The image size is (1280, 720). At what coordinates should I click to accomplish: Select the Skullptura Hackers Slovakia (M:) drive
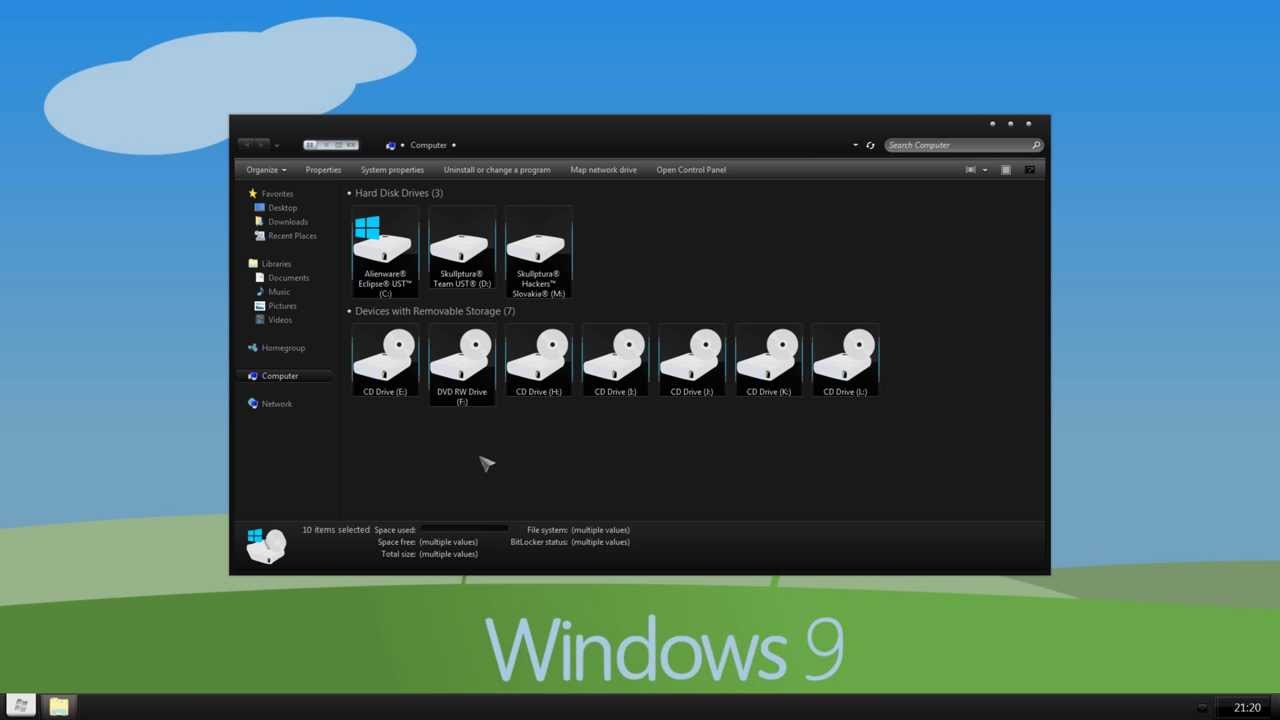tap(539, 253)
